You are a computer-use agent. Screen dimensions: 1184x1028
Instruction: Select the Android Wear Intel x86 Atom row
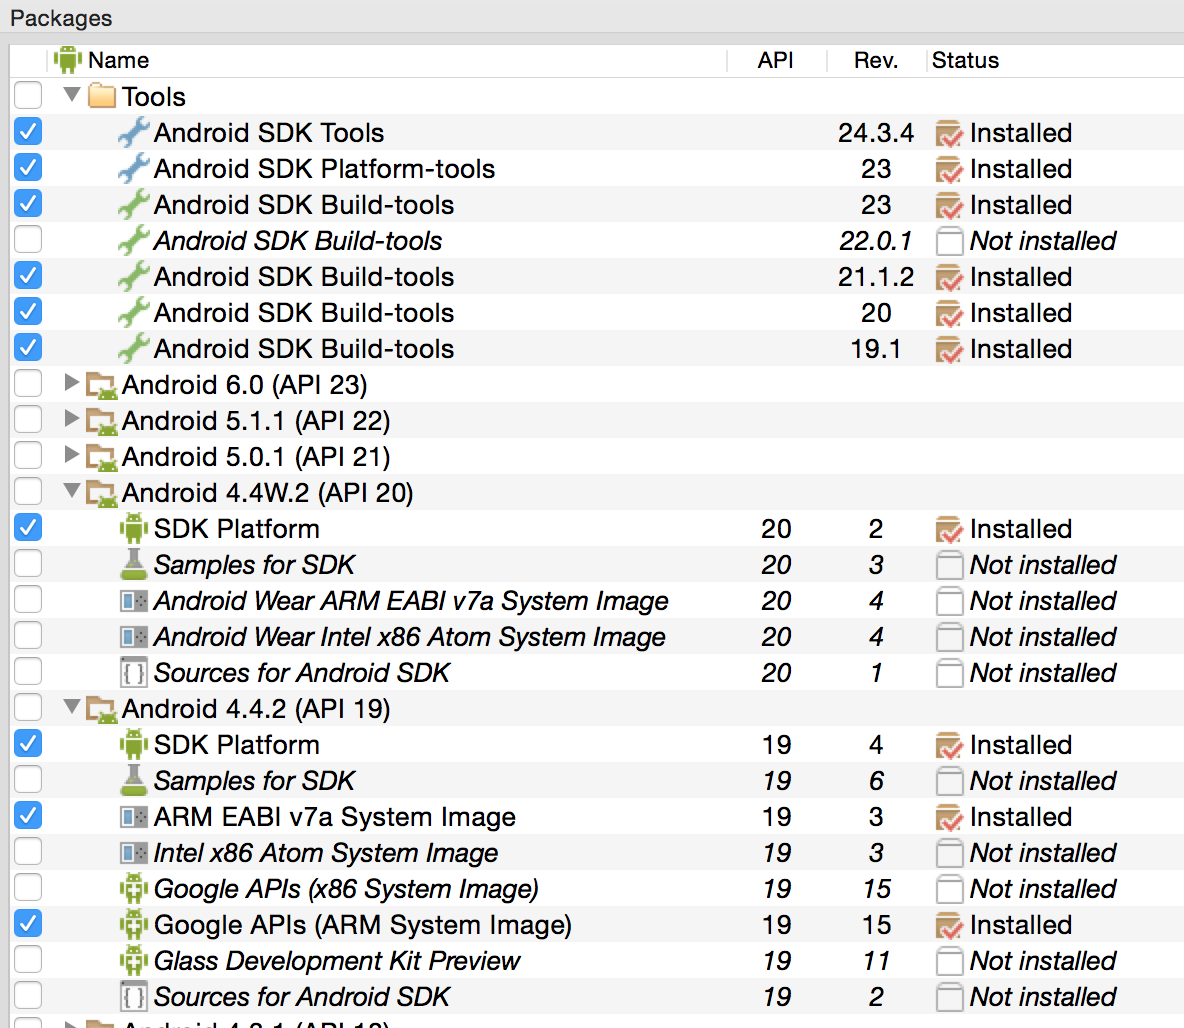click(x=409, y=637)
